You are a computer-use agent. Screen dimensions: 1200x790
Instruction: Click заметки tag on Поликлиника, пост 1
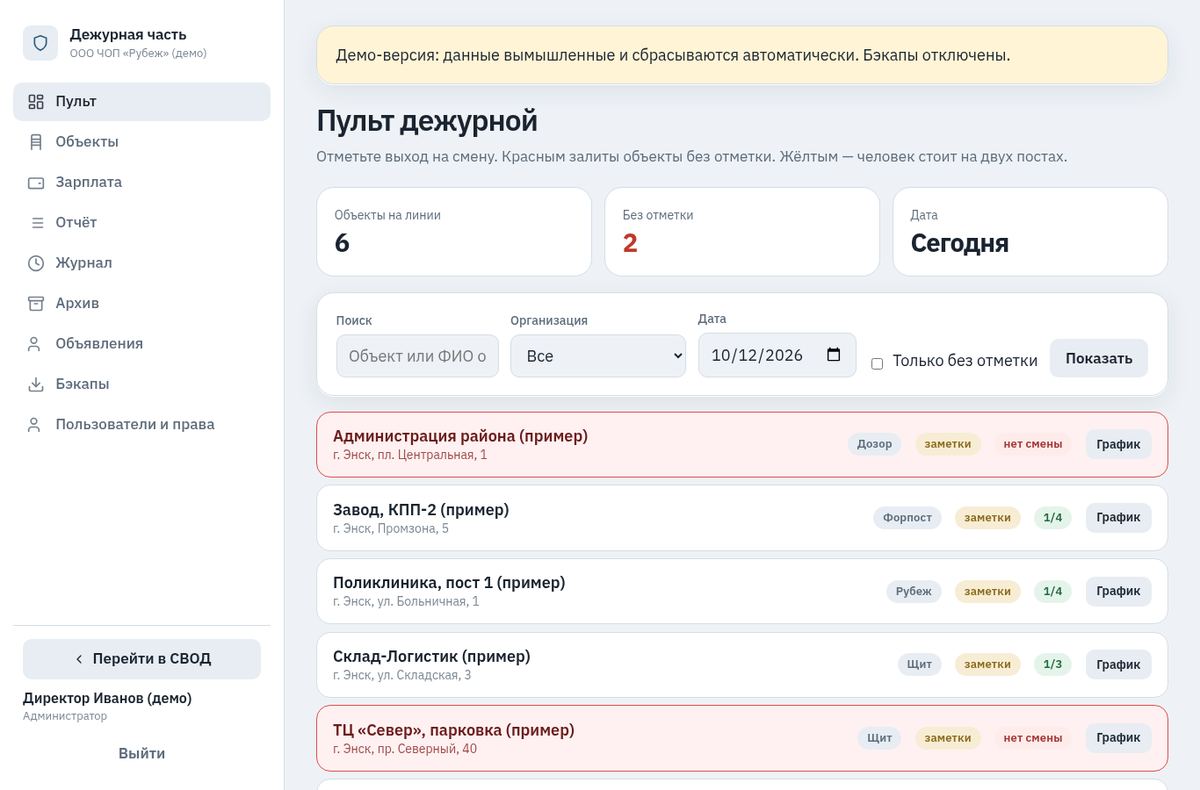pyautogui.click(x=988, y=591)
